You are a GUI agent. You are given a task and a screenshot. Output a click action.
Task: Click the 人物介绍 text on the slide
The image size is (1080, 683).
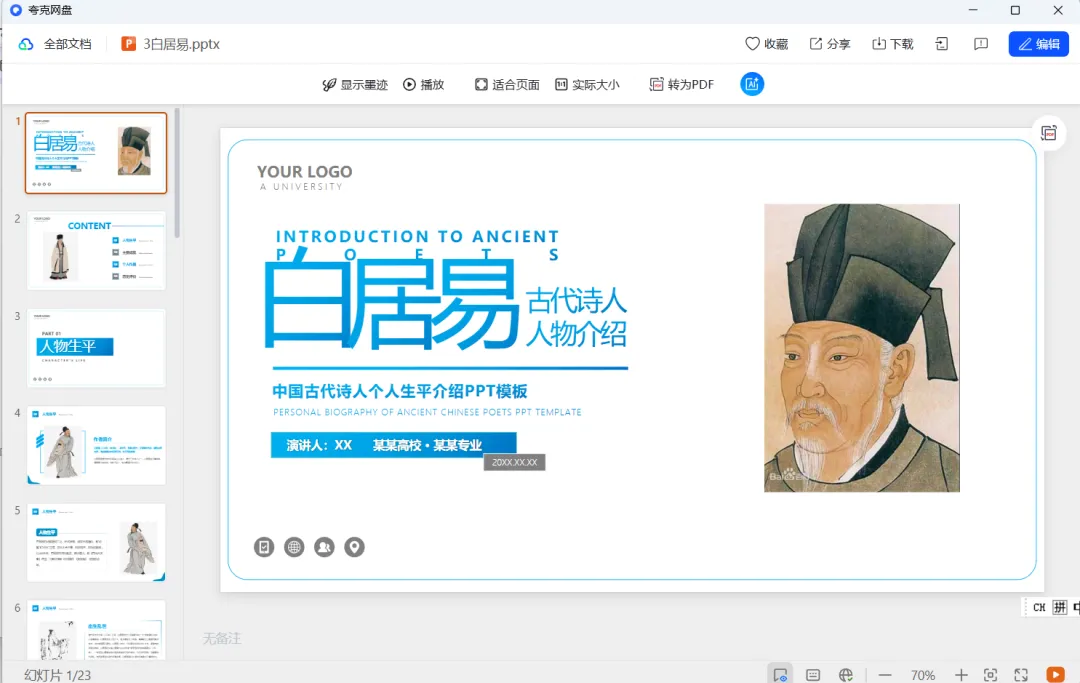tap(577, 334)
